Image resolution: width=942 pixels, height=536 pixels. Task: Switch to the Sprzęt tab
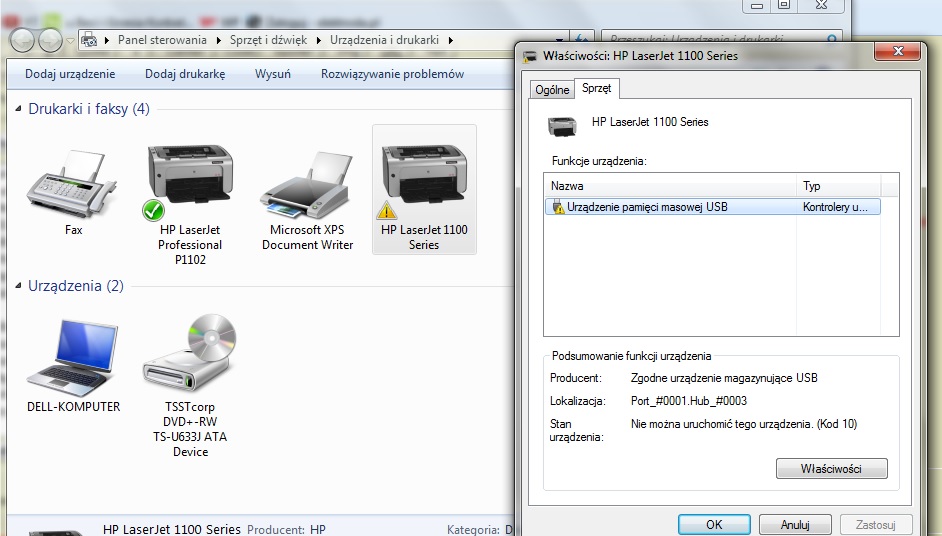[x=597, y=88]
